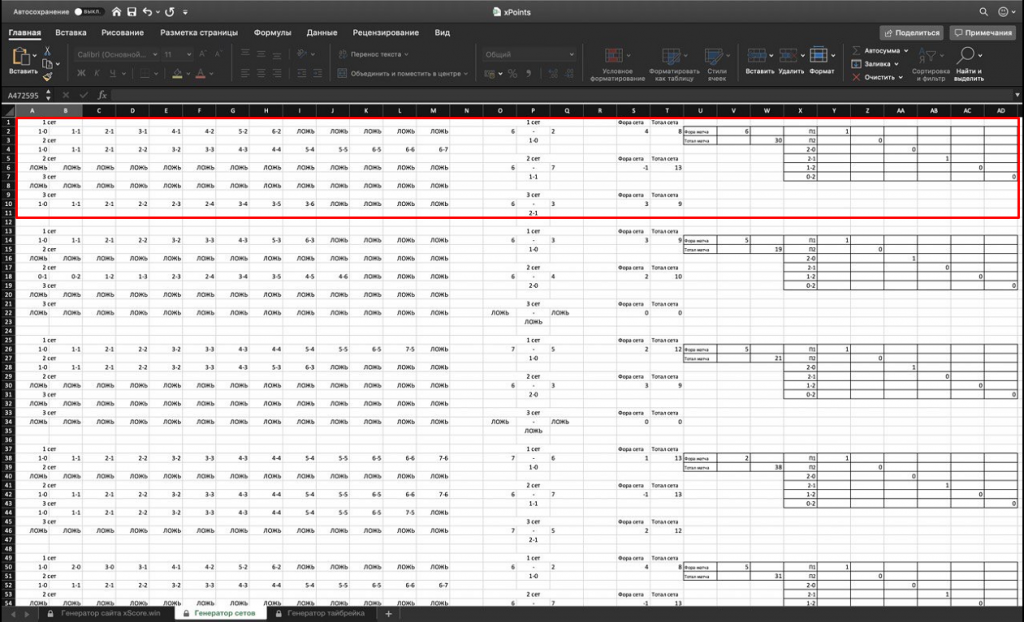Click the copy icon
This screenshot has width=1024, height=622.
[x=48, y=64]
